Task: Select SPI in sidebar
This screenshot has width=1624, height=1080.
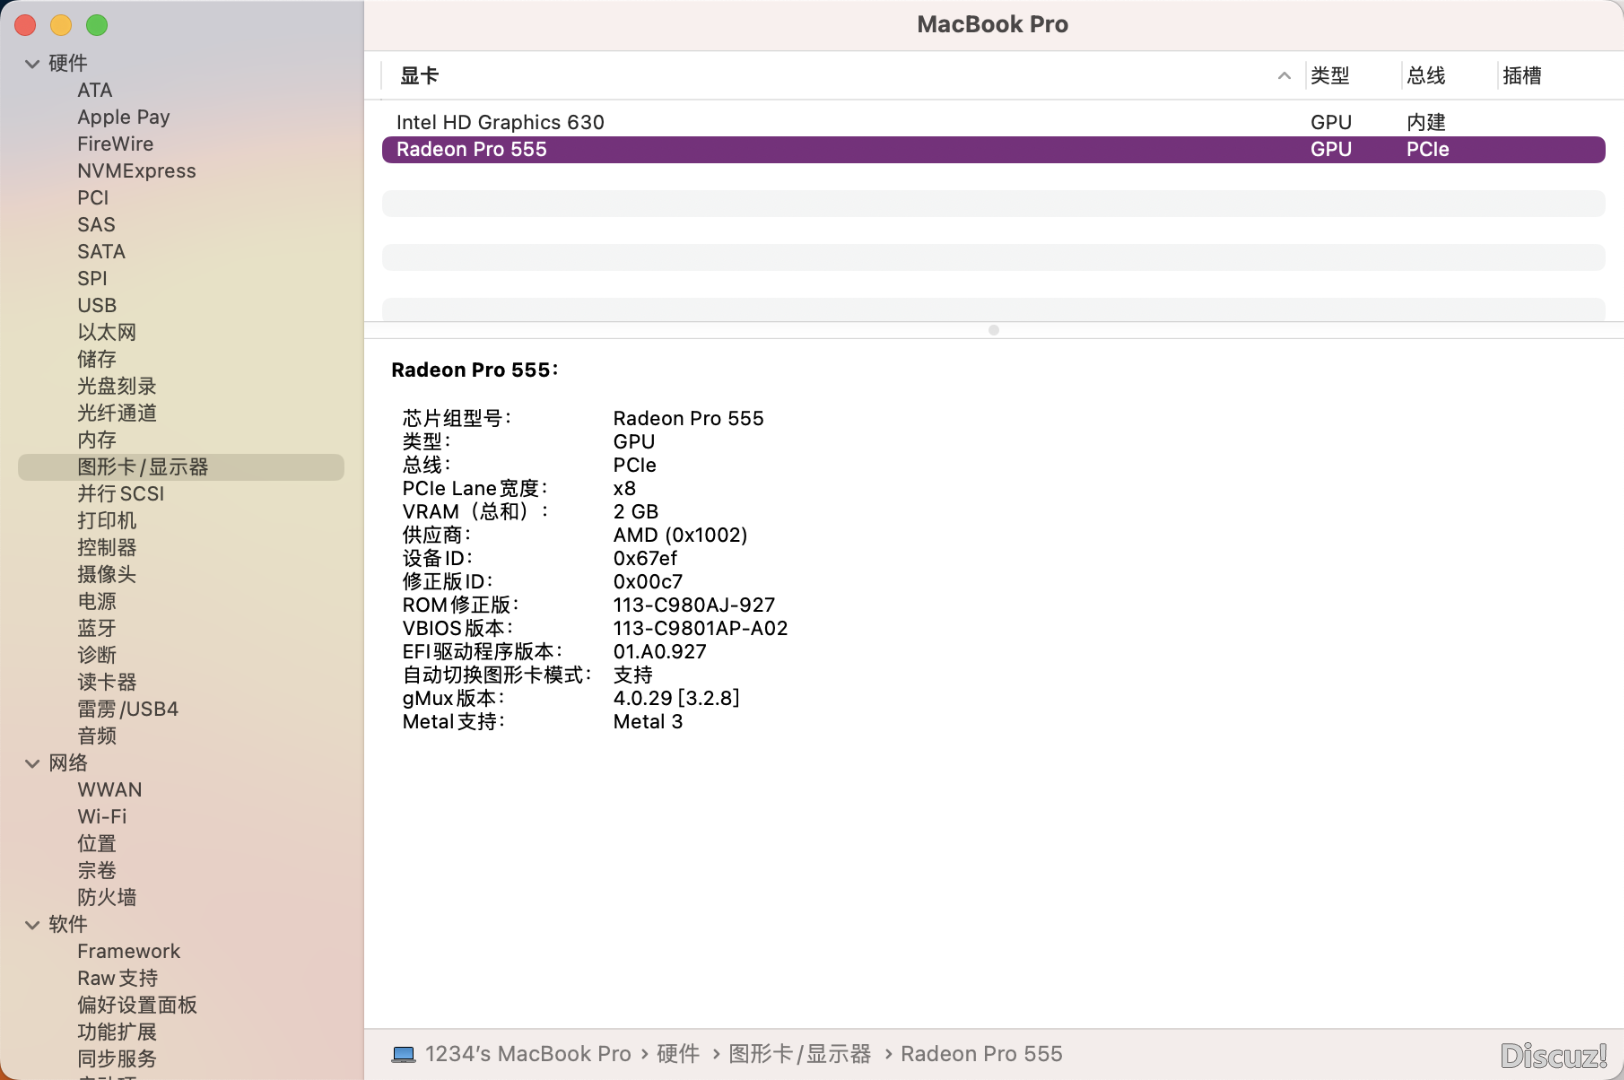Action: [x=92, y=279]
